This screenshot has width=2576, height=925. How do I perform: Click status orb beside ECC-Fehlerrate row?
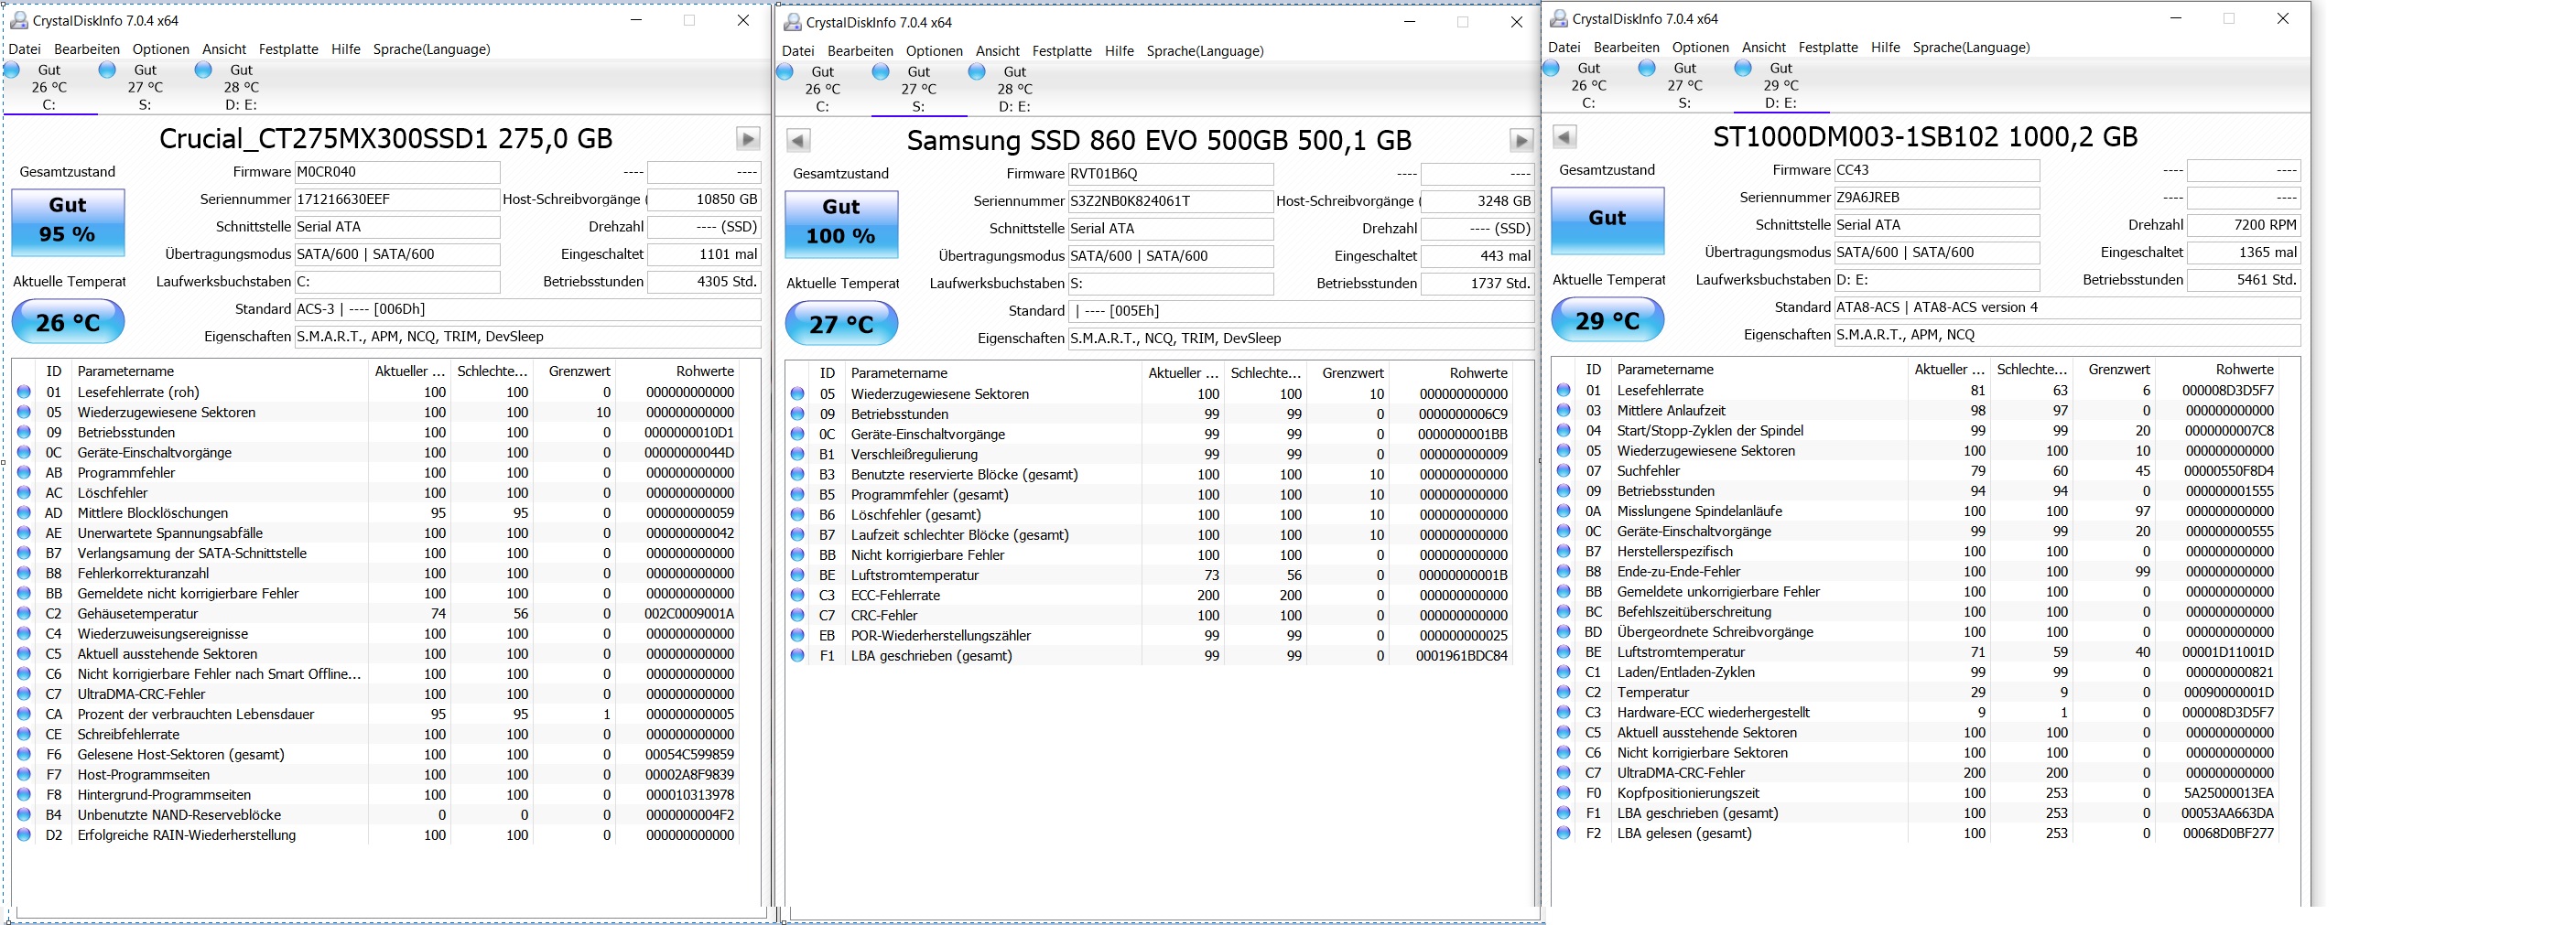tap(797, 595)
